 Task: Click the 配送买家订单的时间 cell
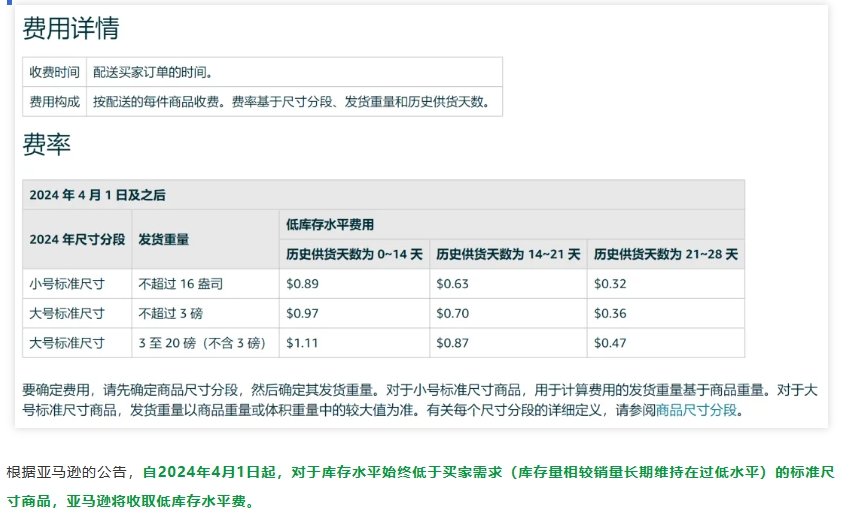(295, 72)
